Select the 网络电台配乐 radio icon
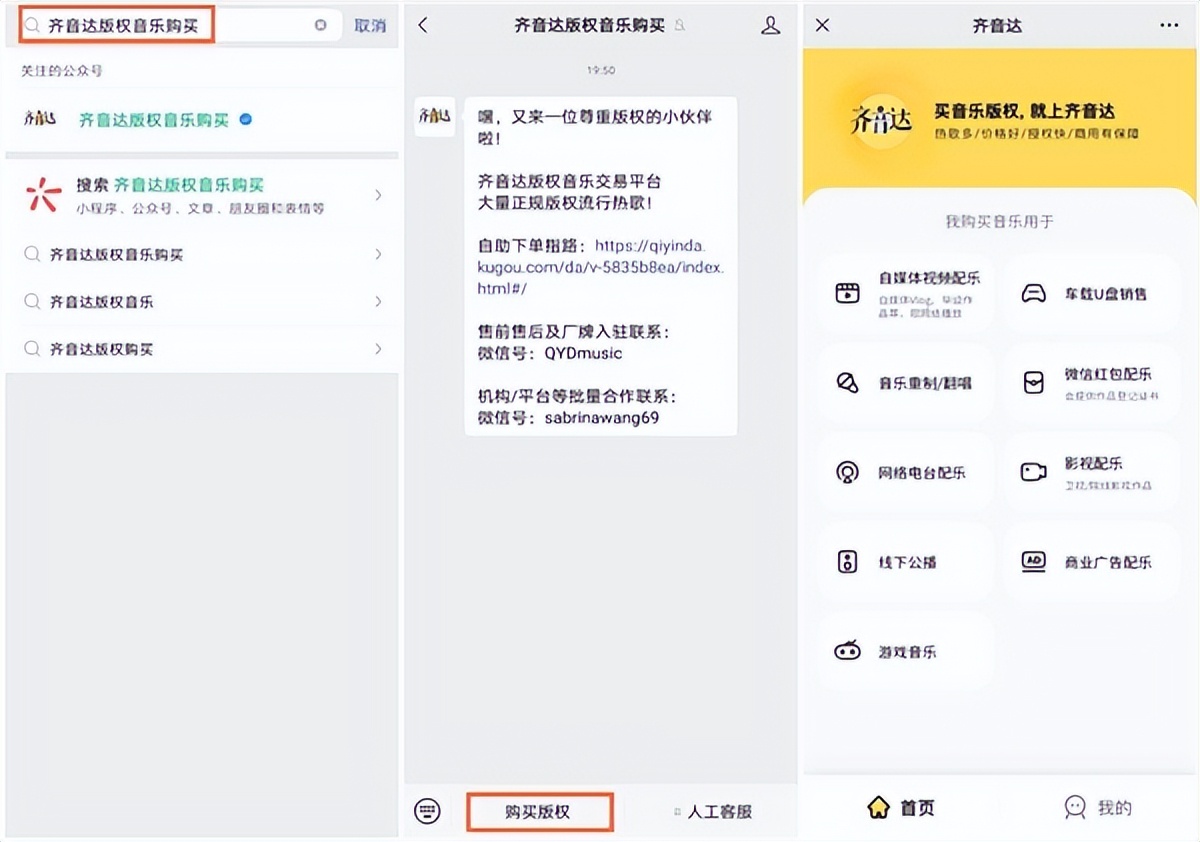This screenshot has height=842, width=1200. 849,472
